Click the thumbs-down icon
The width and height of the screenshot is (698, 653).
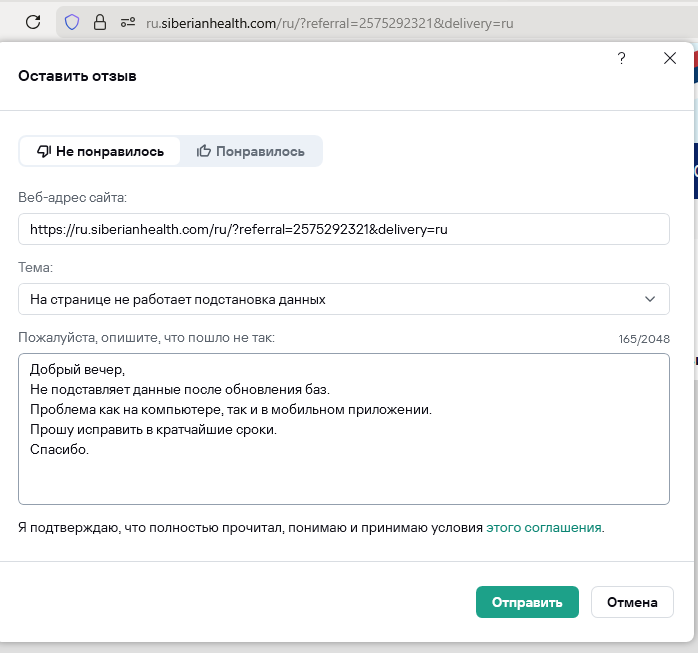click(44, 151)
